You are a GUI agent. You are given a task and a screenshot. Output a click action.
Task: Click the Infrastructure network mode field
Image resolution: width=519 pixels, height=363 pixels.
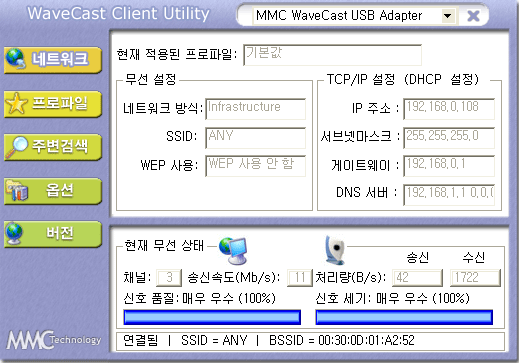(255, 109)
